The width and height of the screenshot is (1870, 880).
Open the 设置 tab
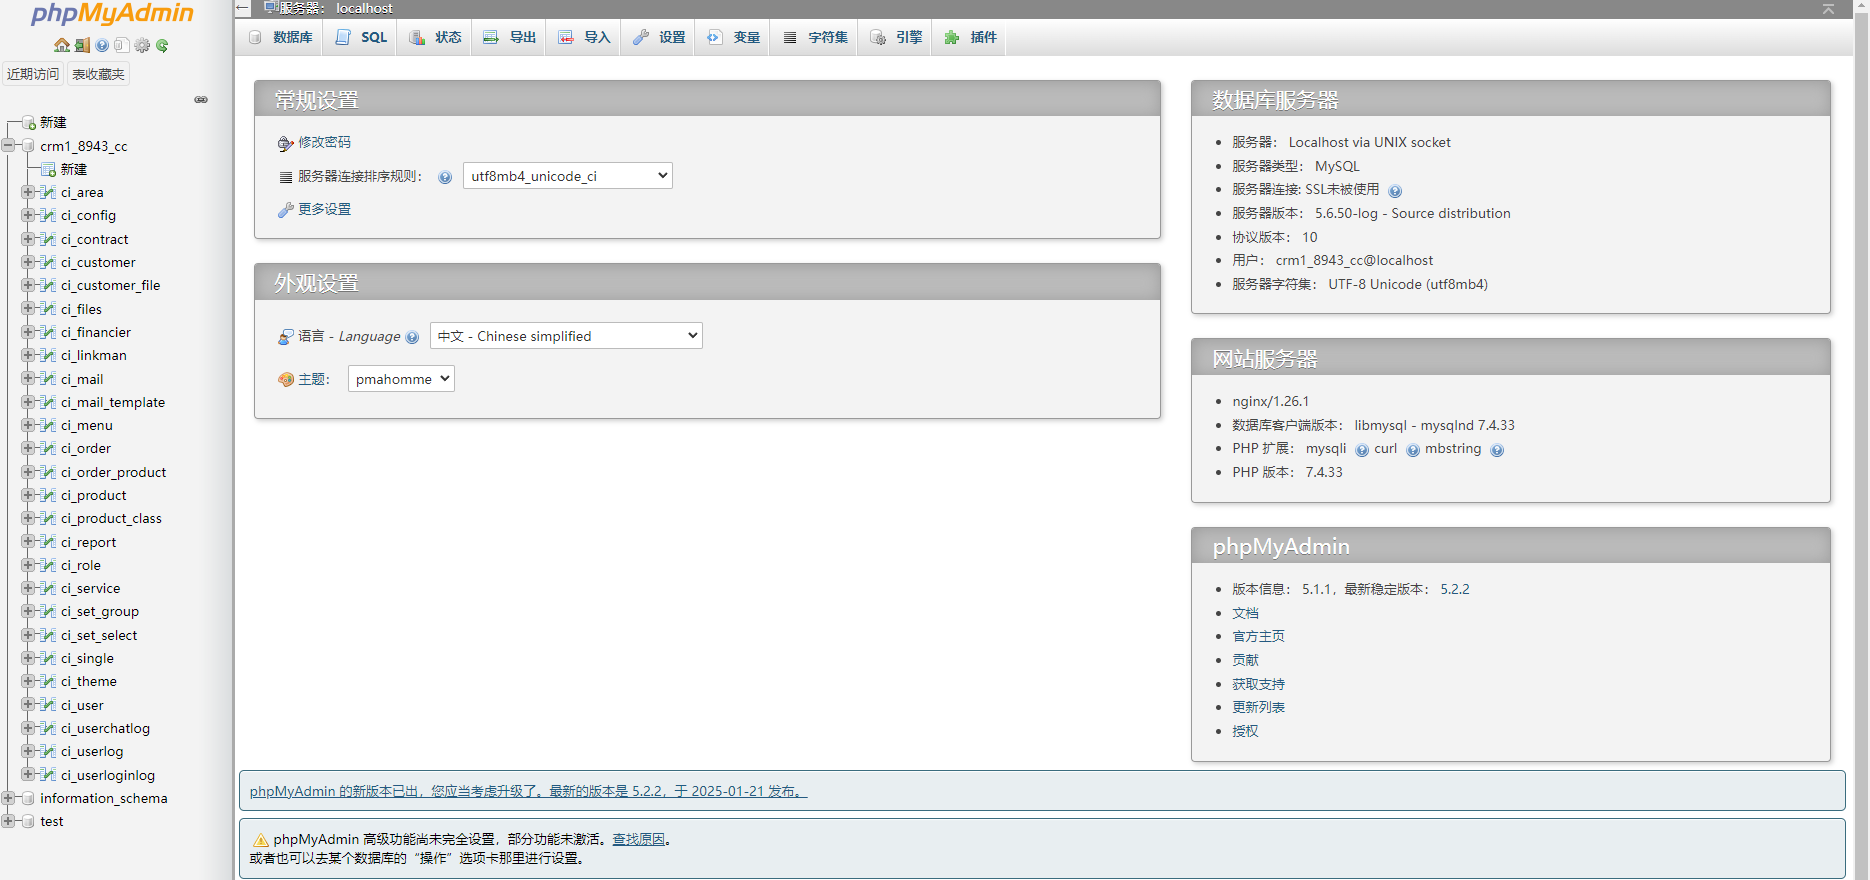click(x=659, y=37)
